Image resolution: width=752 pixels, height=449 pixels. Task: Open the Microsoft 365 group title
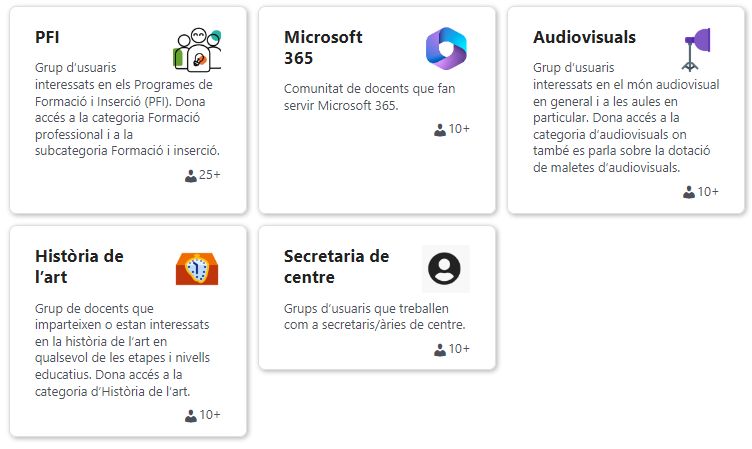(x=323, y=47)
